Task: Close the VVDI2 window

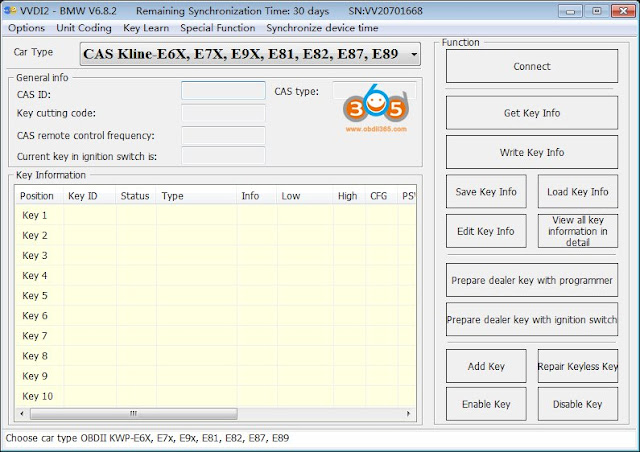Action: 623,11
